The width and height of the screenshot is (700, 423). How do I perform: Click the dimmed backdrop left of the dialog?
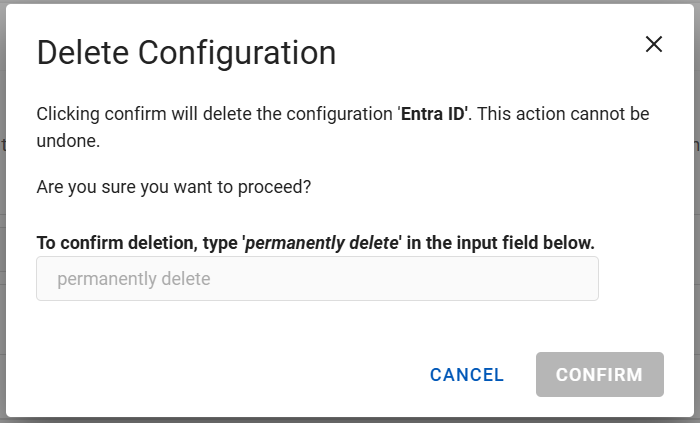3,200
